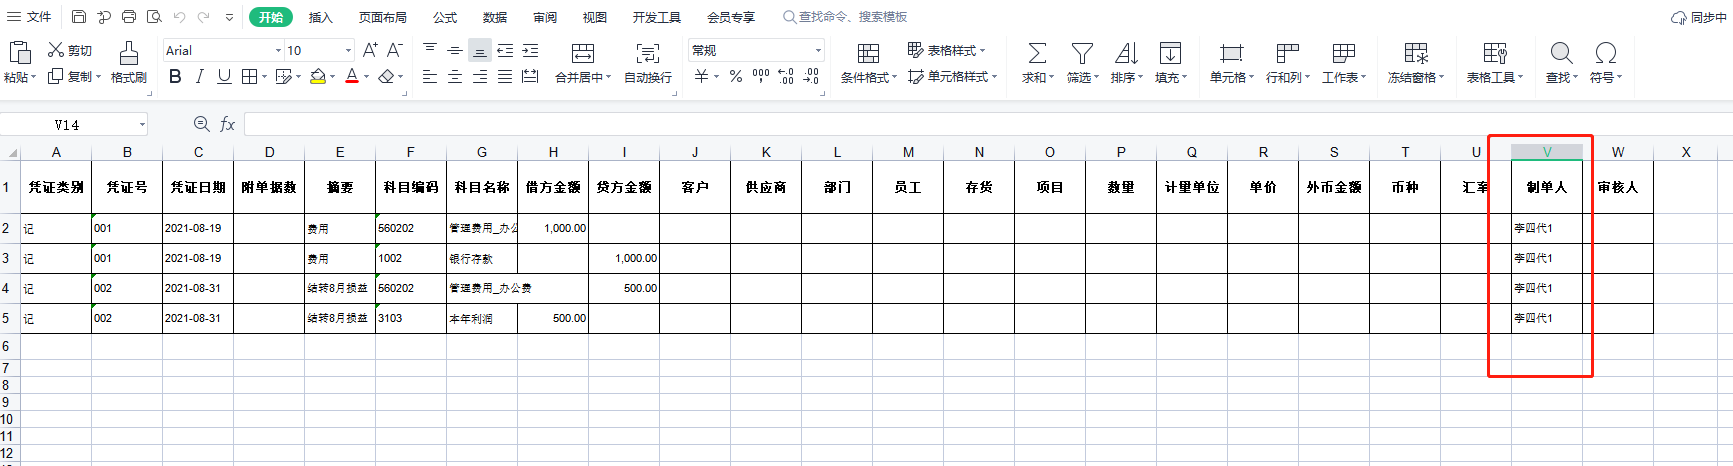Click the Increase font size icon
1733x466 pixels.
(x=370, y=50)
